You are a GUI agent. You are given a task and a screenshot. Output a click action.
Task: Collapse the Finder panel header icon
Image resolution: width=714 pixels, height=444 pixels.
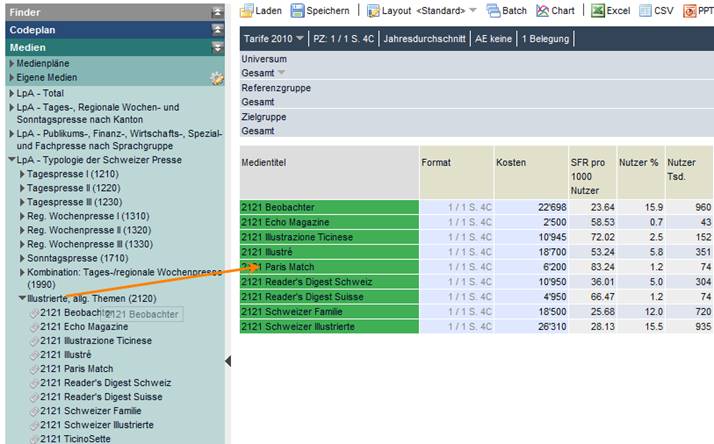[x=217, y=13]
